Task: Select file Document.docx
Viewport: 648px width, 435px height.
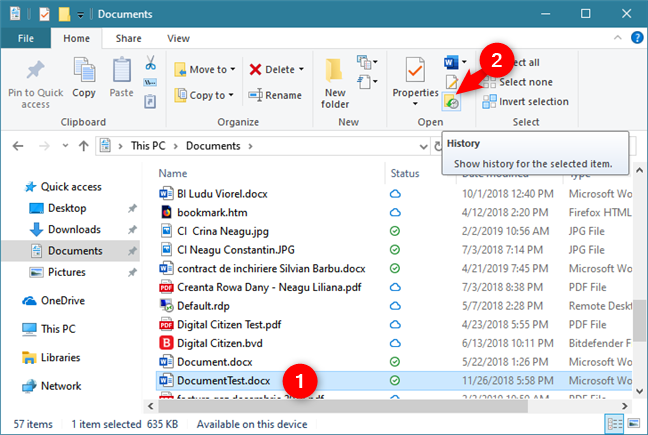Action: click(215, 362)
